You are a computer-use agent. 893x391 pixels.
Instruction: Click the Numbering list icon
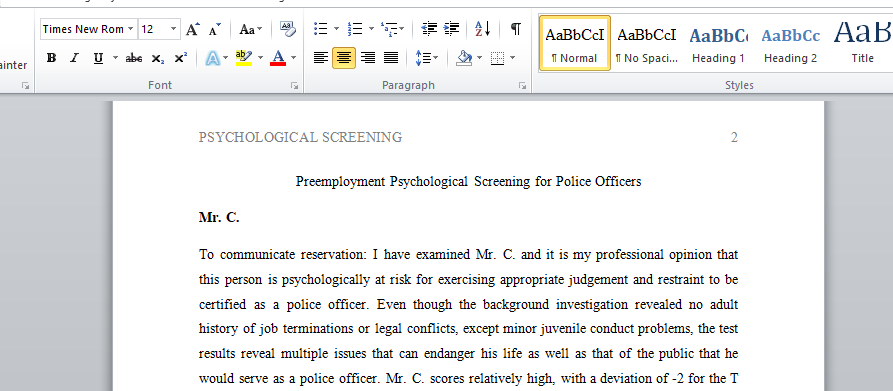(x=355, y=28)
